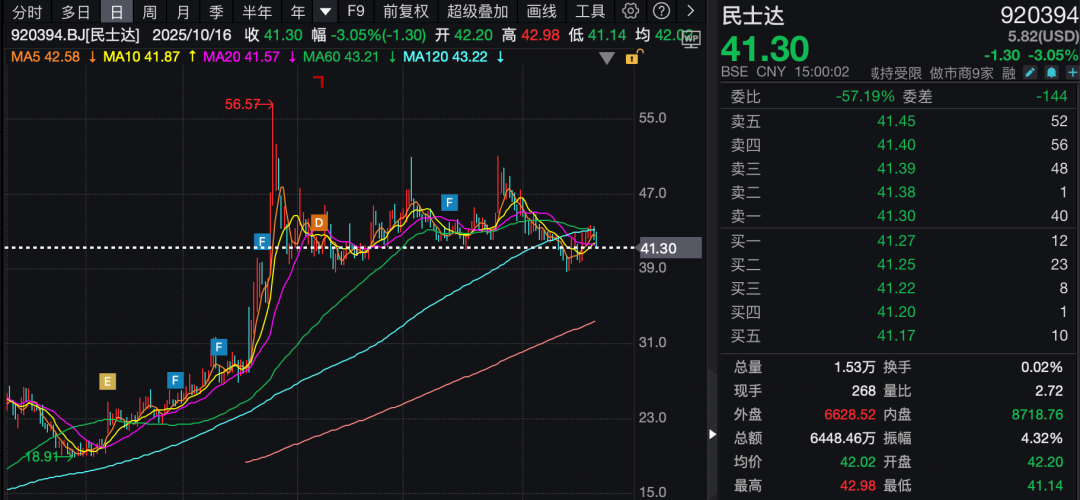
Task: Click the orange D dividend marker
Action: click(x=319, y=222)
